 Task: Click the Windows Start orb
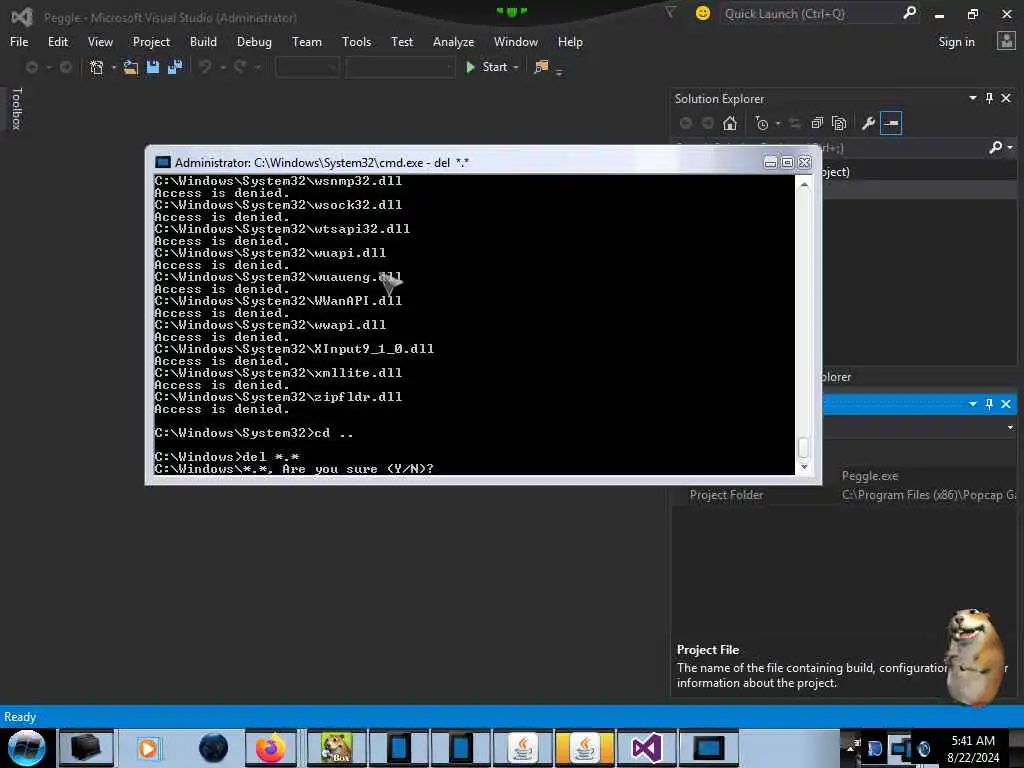[27, 748]
